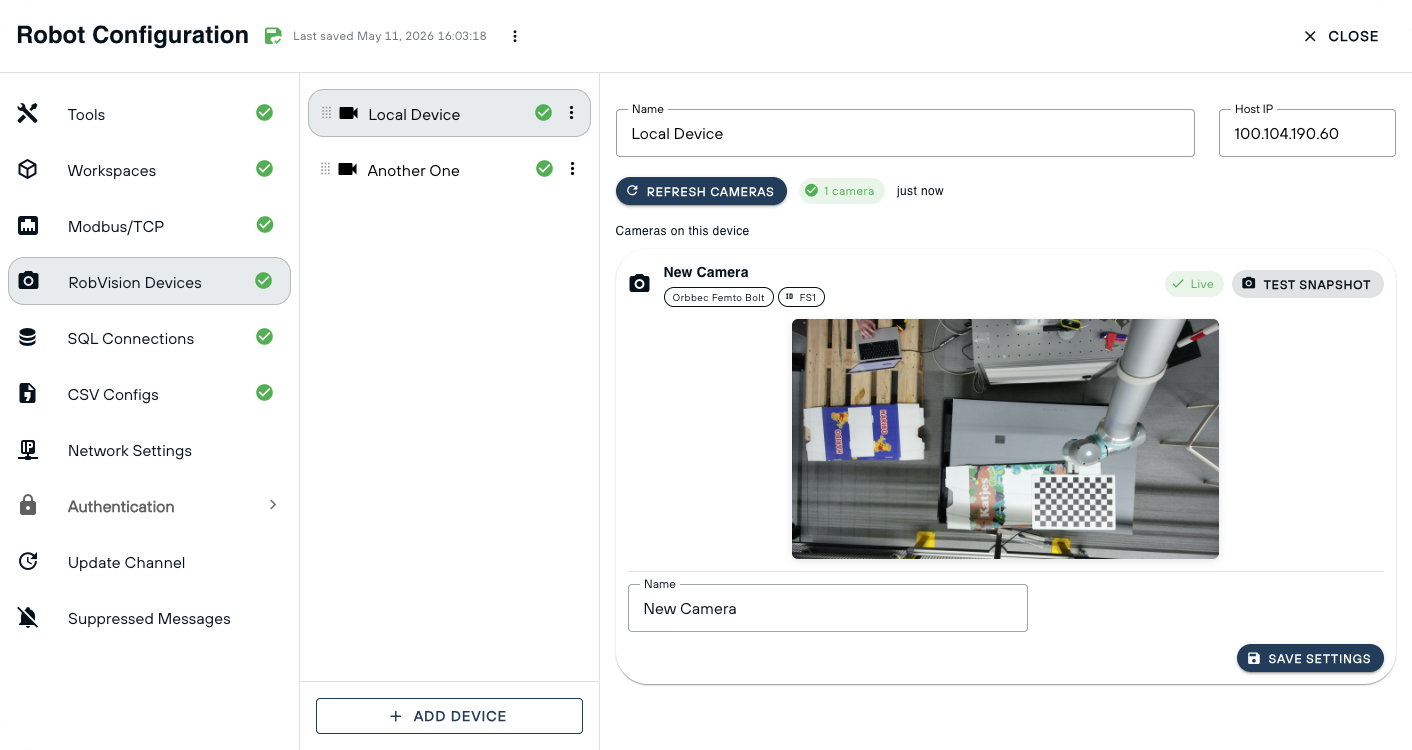Click the Host IP input field

point(1307,133)
